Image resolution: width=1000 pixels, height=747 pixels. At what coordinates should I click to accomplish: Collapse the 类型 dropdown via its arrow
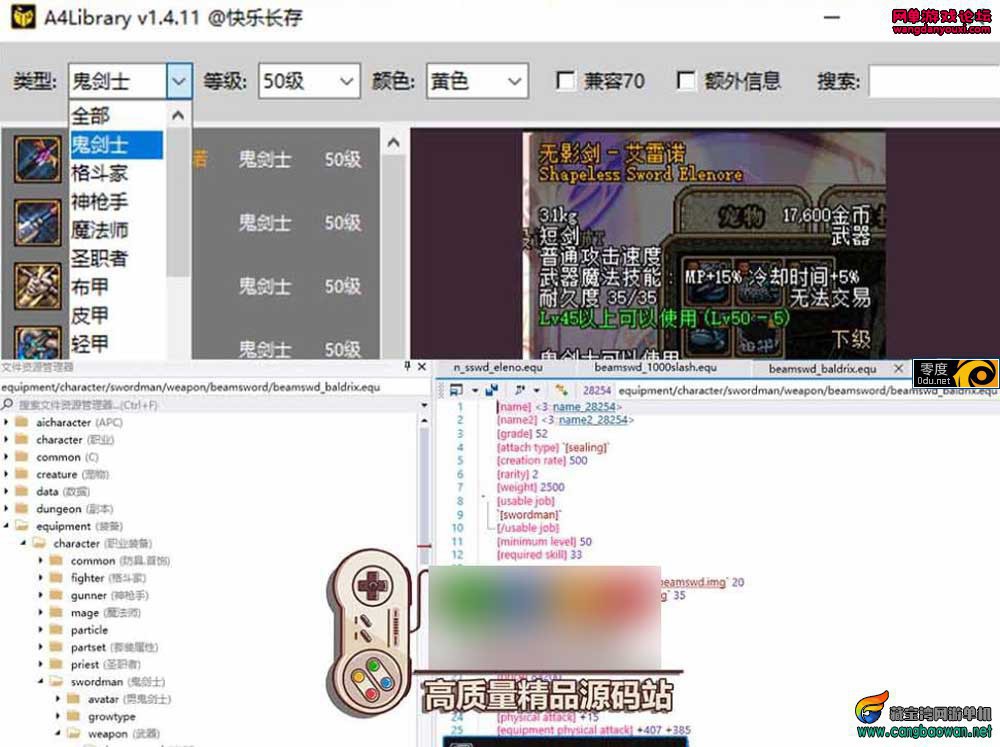click(x=179, y=81)
